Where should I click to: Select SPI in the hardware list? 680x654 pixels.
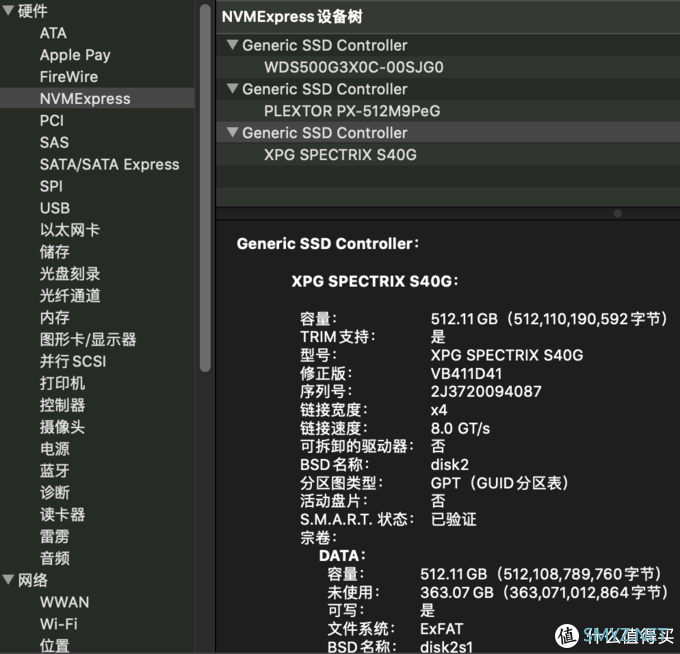tap(51, 186)
